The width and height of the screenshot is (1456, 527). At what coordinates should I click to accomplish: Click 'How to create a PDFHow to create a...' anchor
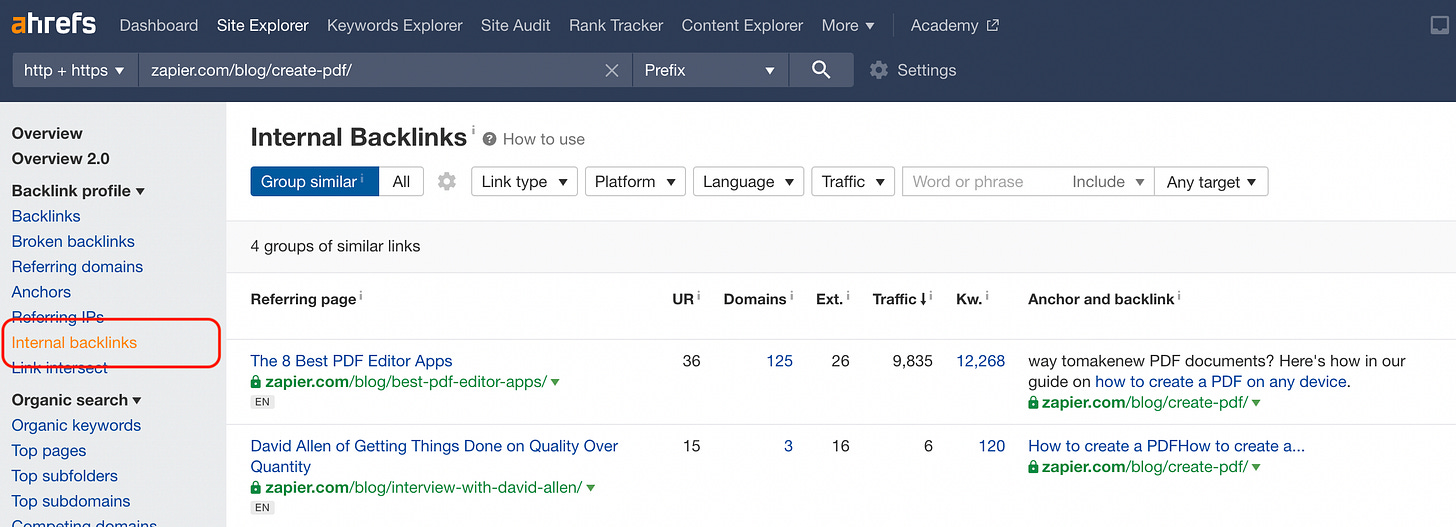point(1166,446)
